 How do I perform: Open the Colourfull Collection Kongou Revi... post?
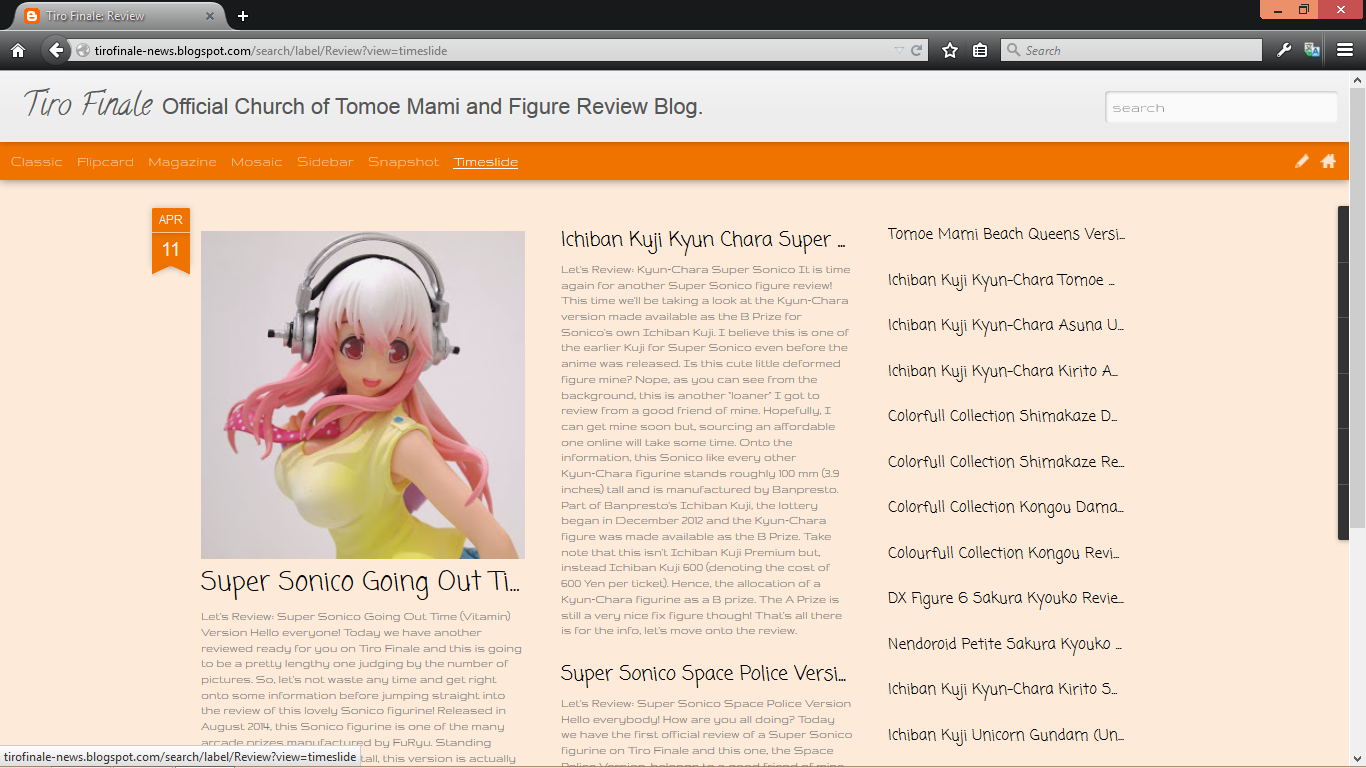coord(1004,554)
